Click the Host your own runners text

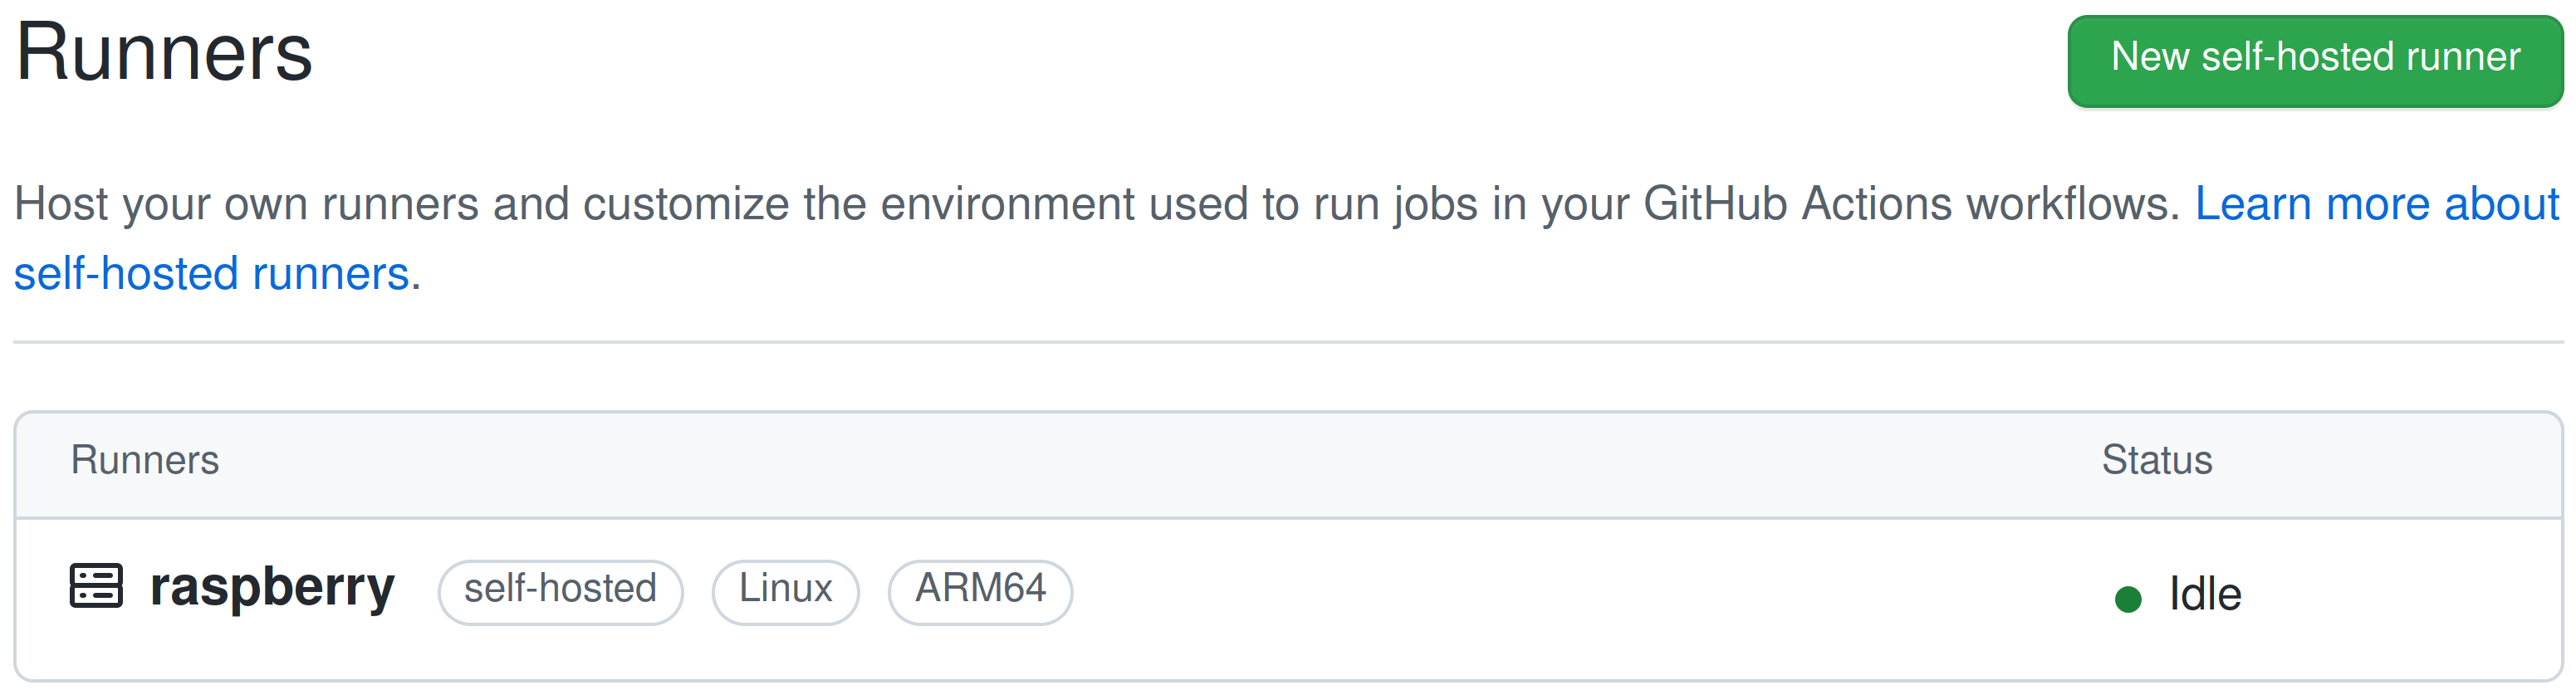pyautogui.click(x=246, y=204)
